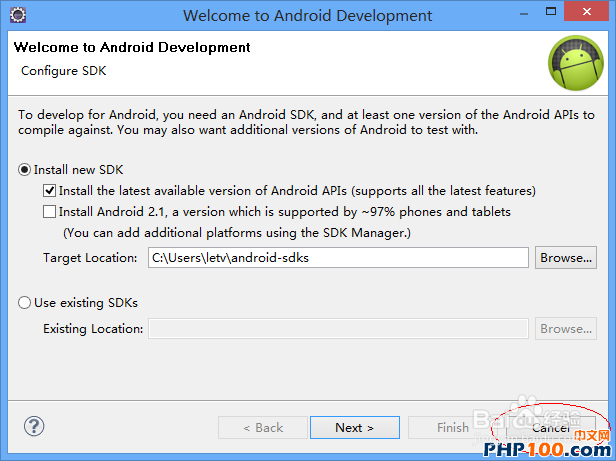Click the Android robot logo
Screen dimensions: 616x461
coord(576,63)
